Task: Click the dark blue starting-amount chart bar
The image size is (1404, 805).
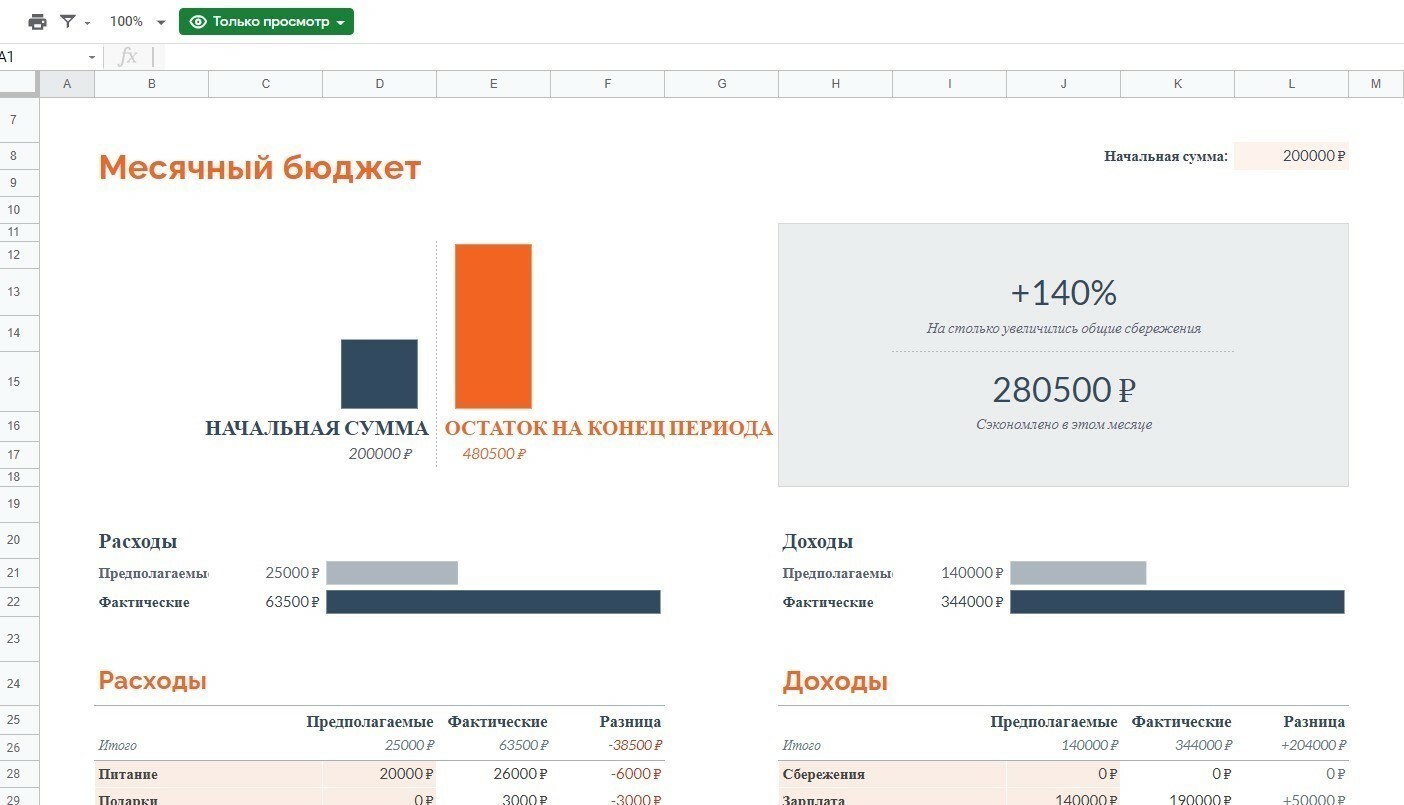Action: [379, 374]
